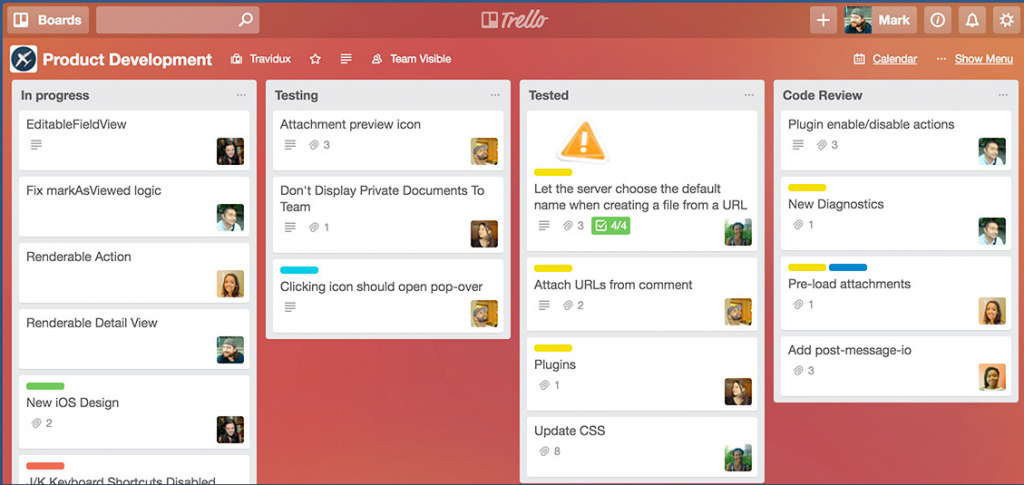Click red label on J/K Keyboard Shortcuts card
Viewport: 1024px width, 485px height.
(x=45, y=465)
